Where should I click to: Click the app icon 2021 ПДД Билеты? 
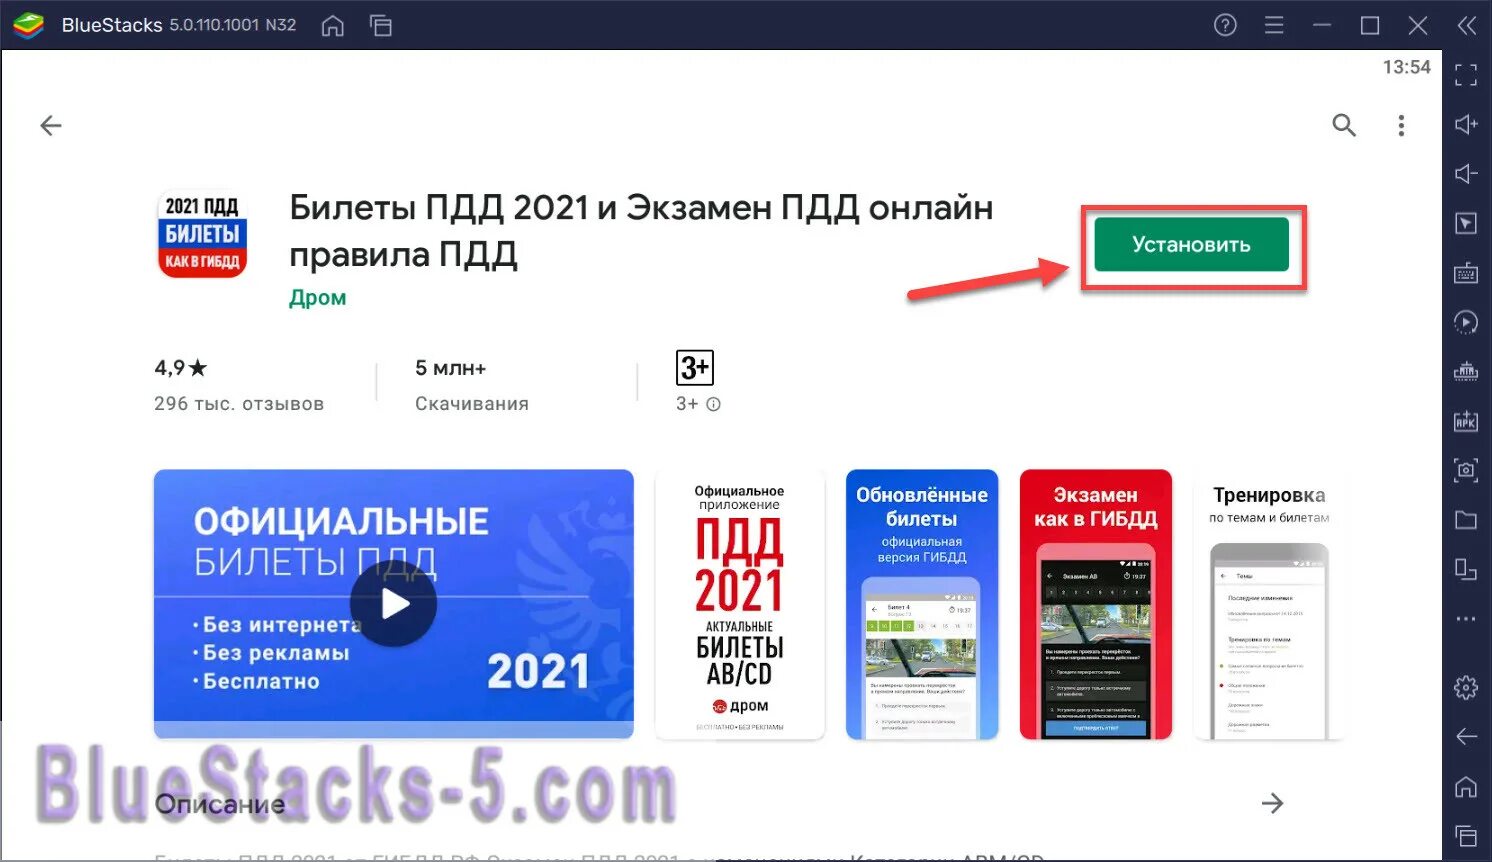(202, 234)
